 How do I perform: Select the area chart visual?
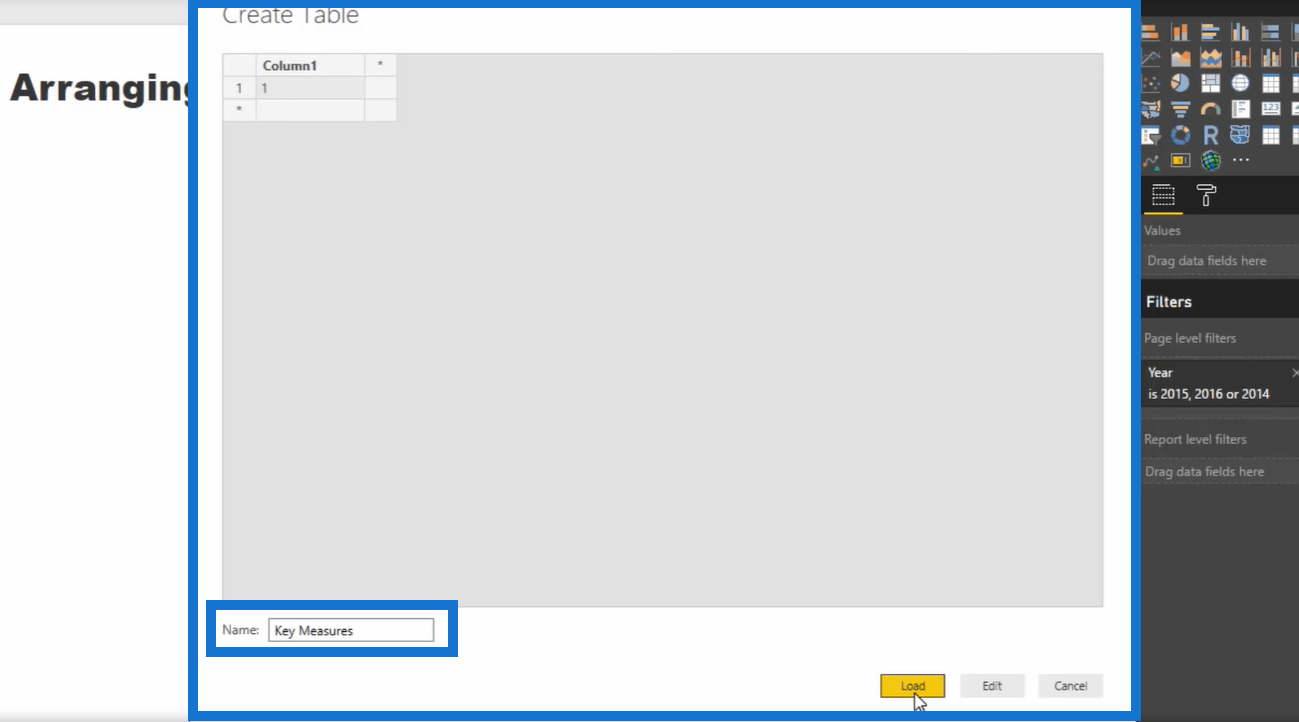1181,57
